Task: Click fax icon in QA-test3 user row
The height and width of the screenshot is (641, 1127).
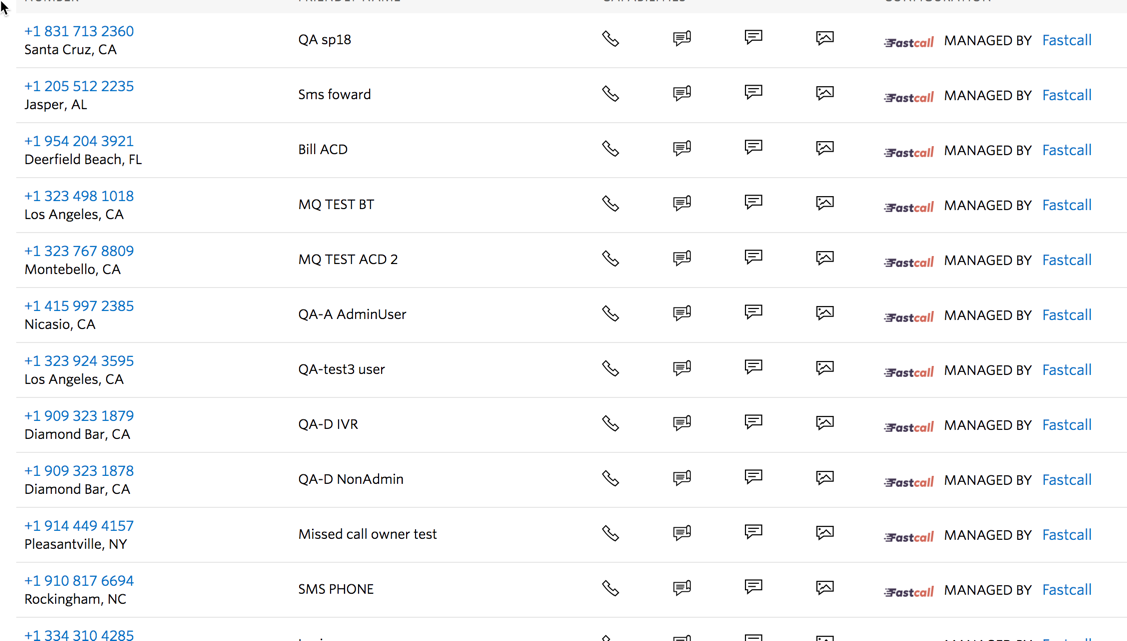Action: click(x=682, y=369)
